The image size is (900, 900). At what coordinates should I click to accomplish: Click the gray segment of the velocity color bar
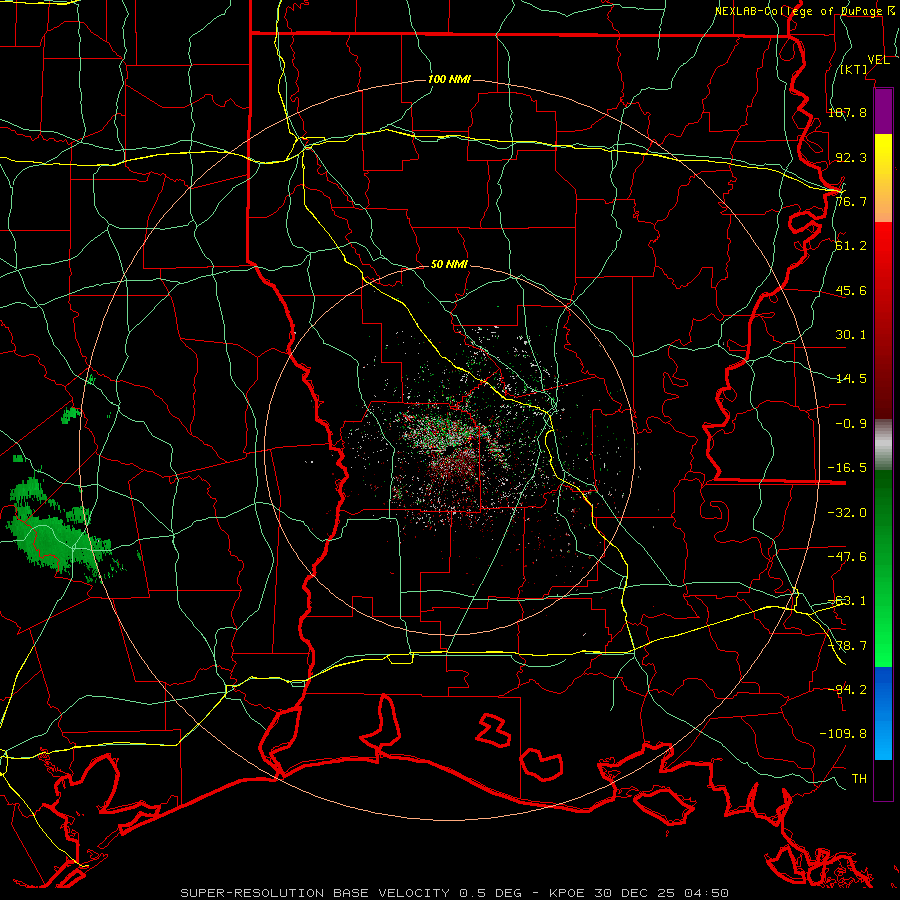click(x=883, y=444)
